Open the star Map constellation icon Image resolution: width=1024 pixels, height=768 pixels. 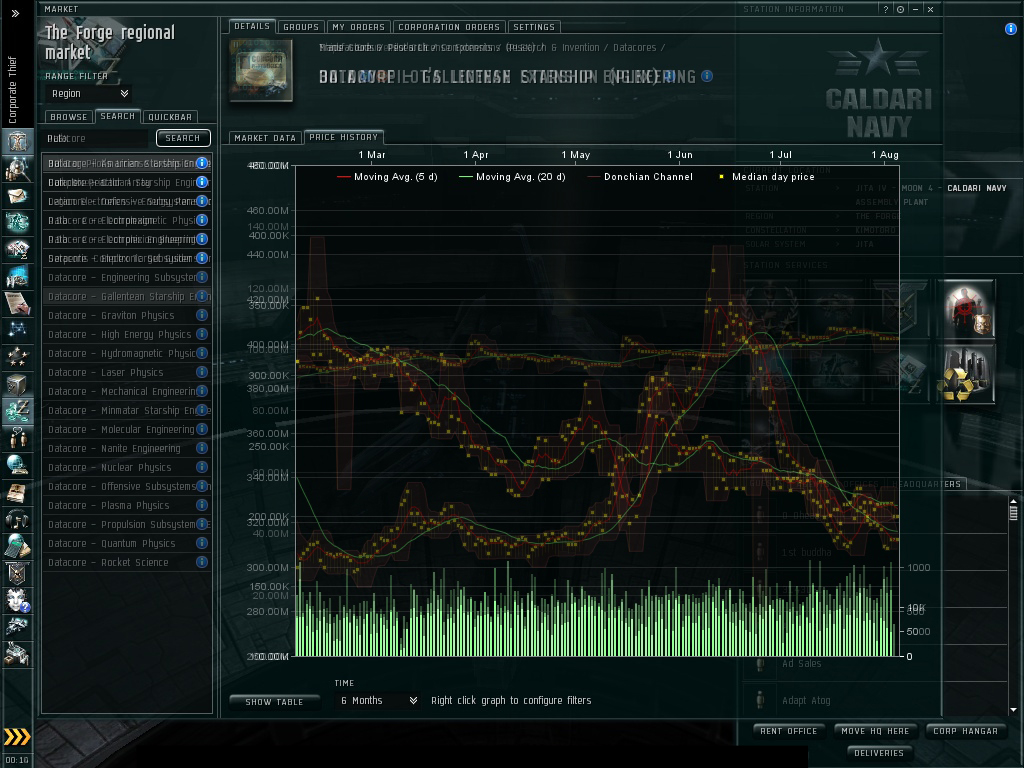click(17, 329)
